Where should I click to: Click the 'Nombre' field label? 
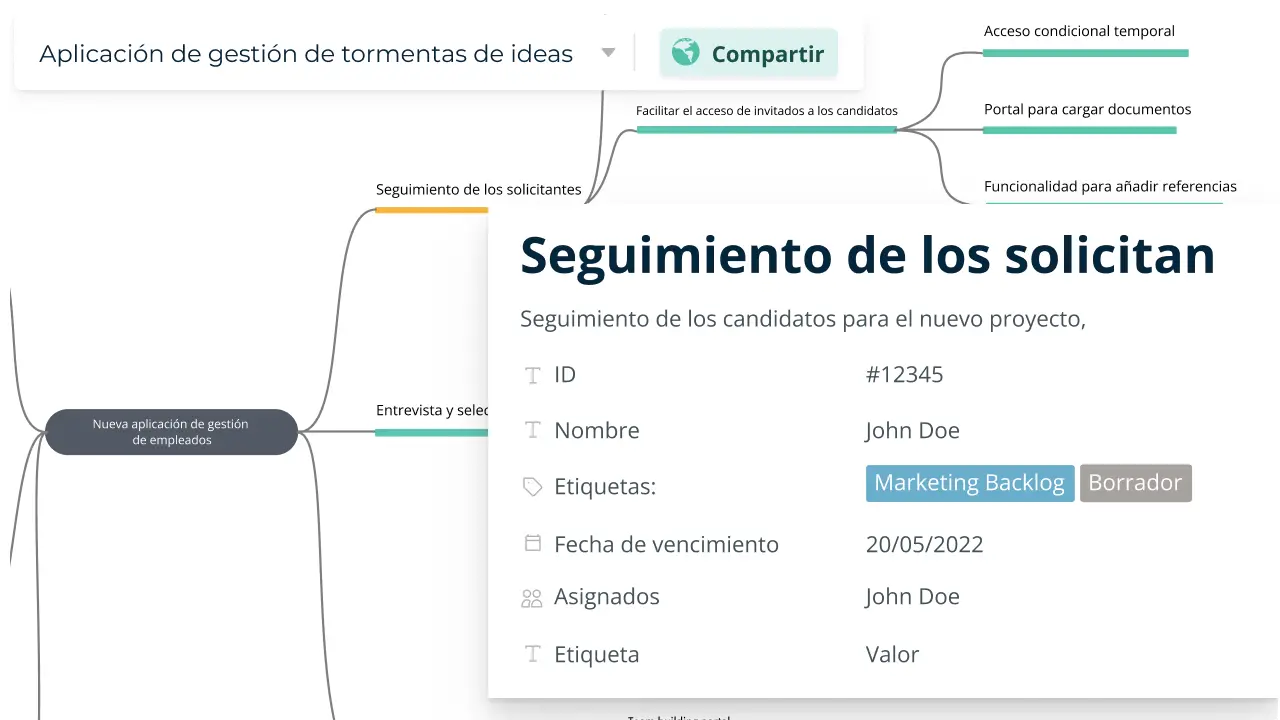[597, 431]
